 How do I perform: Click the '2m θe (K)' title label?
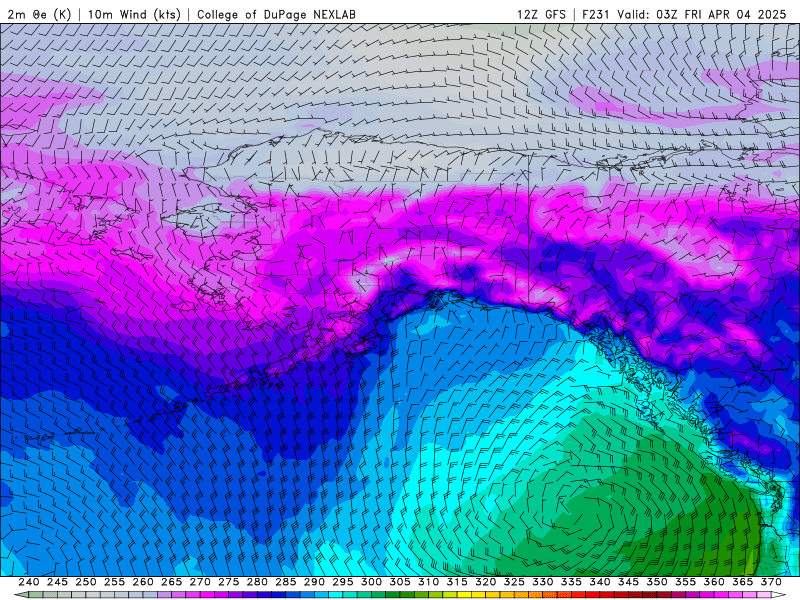tap(39, 14)
